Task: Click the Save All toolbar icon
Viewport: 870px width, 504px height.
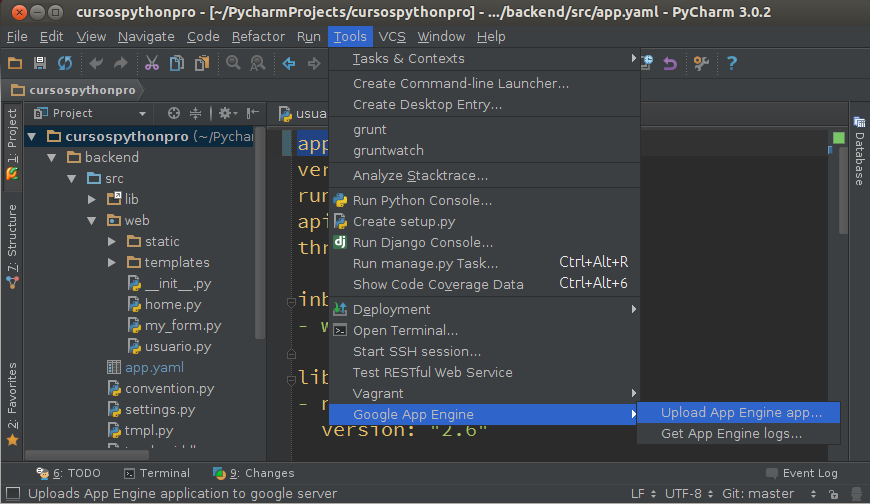Action: coord(40,63)
